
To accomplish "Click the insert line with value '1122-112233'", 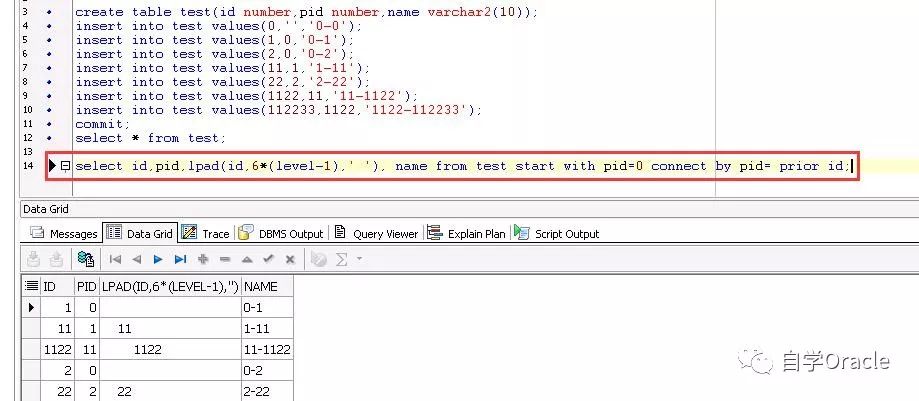I will [278, 110].
